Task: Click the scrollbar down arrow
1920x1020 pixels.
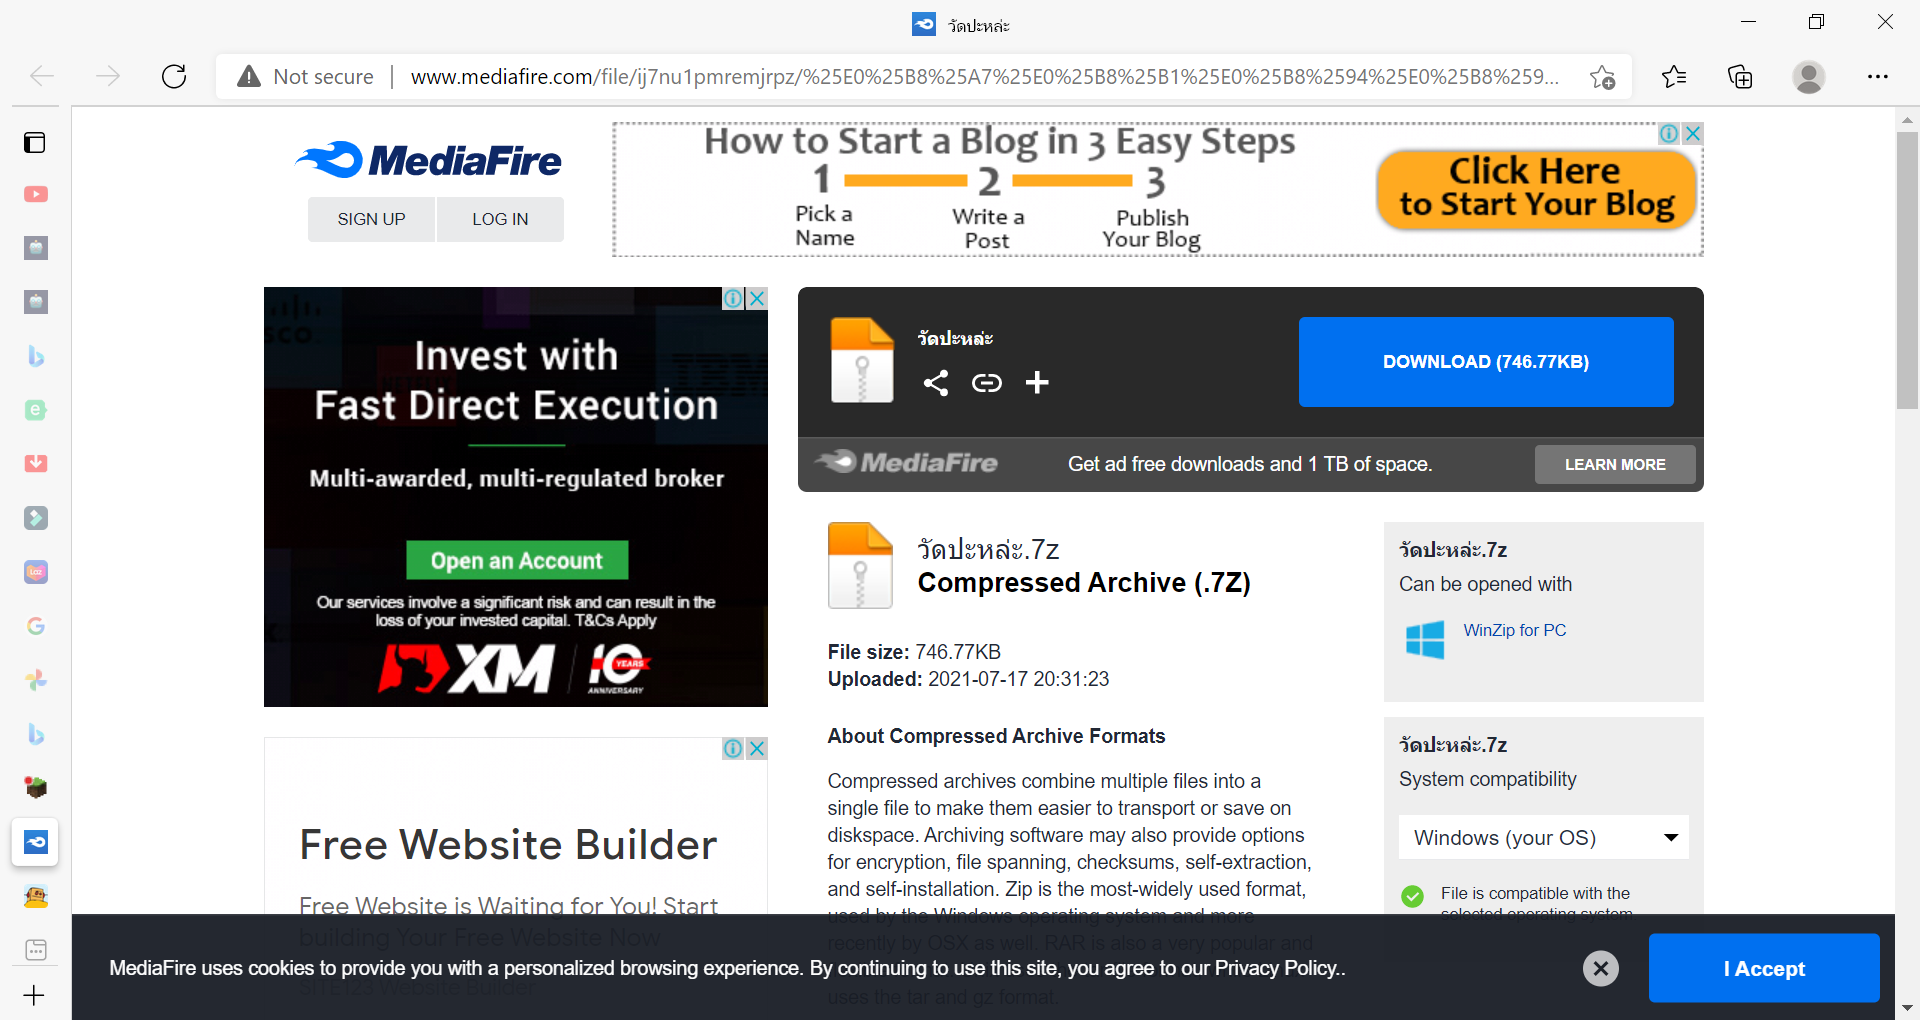Action: tap(1907, 1008)
